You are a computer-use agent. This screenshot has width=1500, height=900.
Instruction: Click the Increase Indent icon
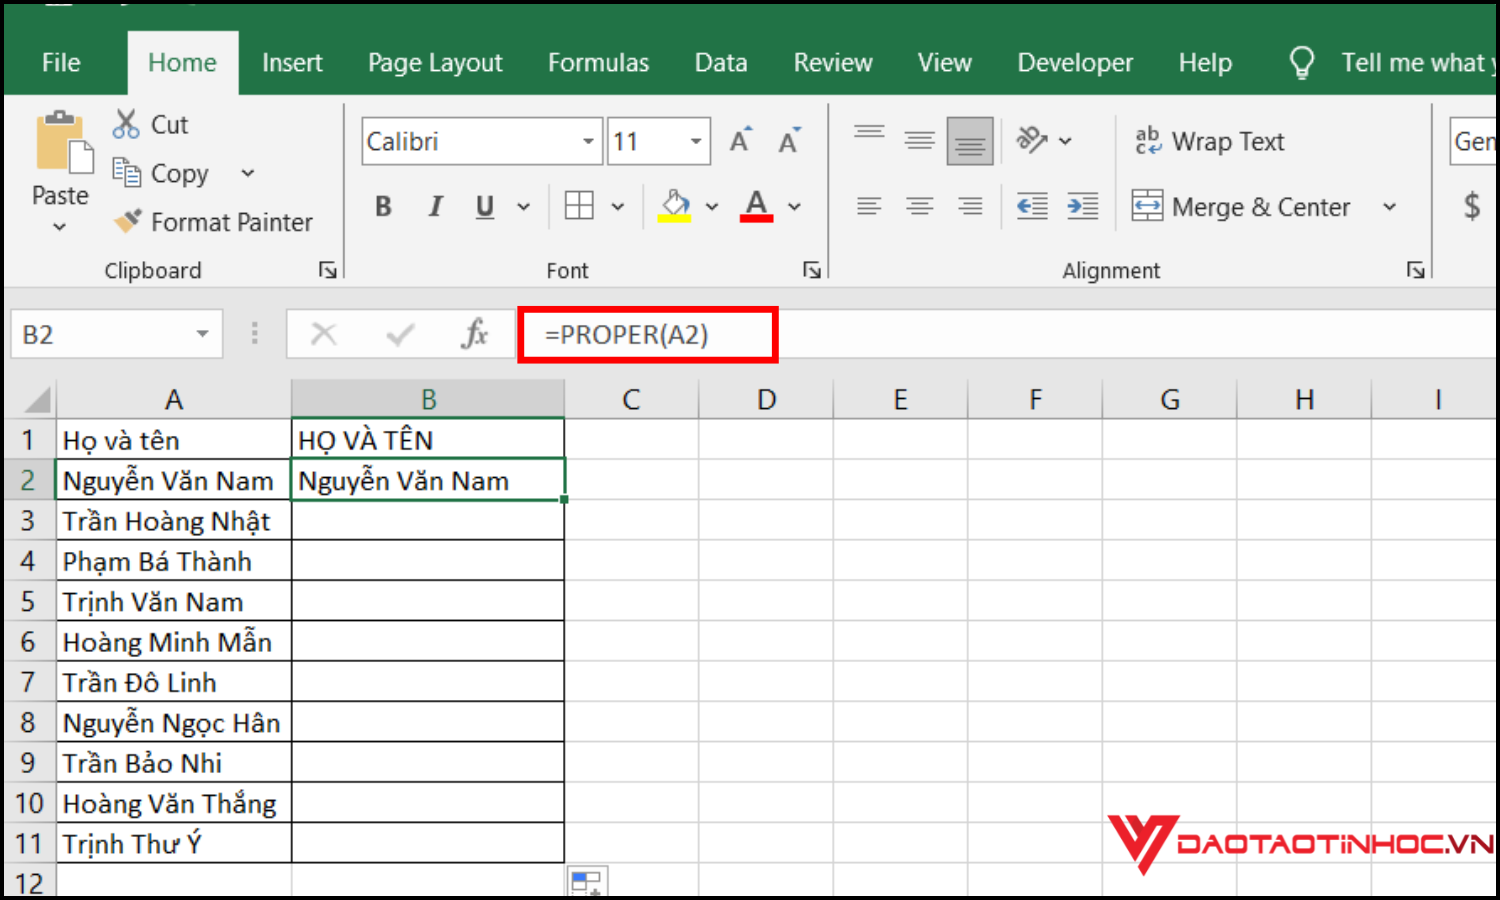pos(1082,206)
